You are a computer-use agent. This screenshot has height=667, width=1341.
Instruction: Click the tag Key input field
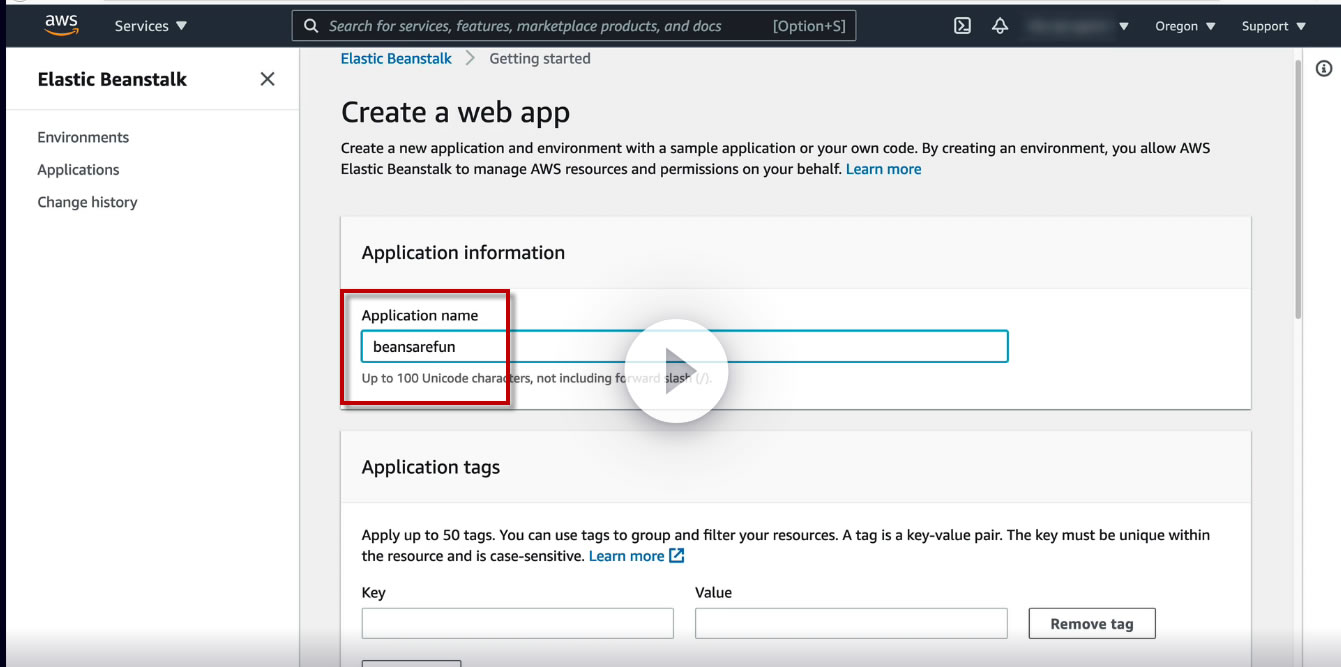pyautogui.click(x=517, y=623)
